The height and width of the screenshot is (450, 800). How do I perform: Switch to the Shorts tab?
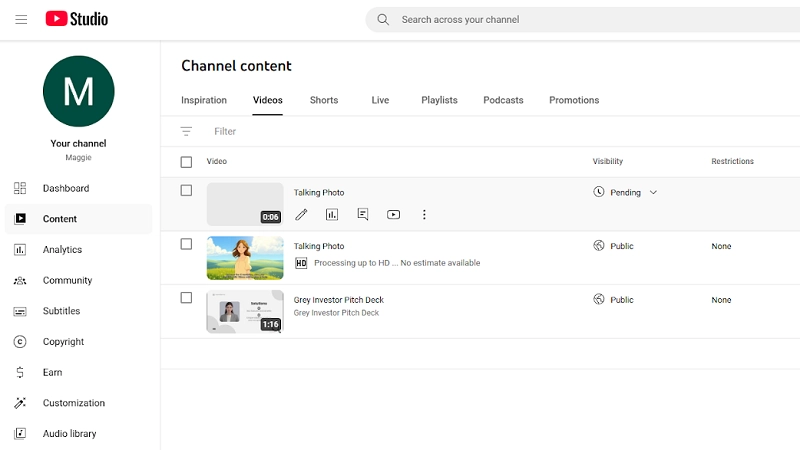coord(323,100)
